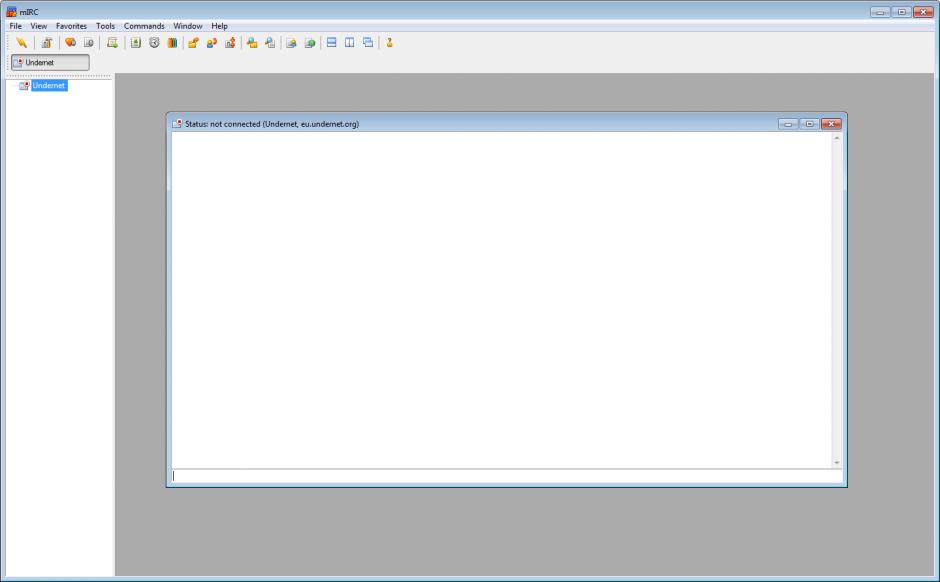940x582 pixels.
Task: Click the Timer clock icon
Action: 154,43
